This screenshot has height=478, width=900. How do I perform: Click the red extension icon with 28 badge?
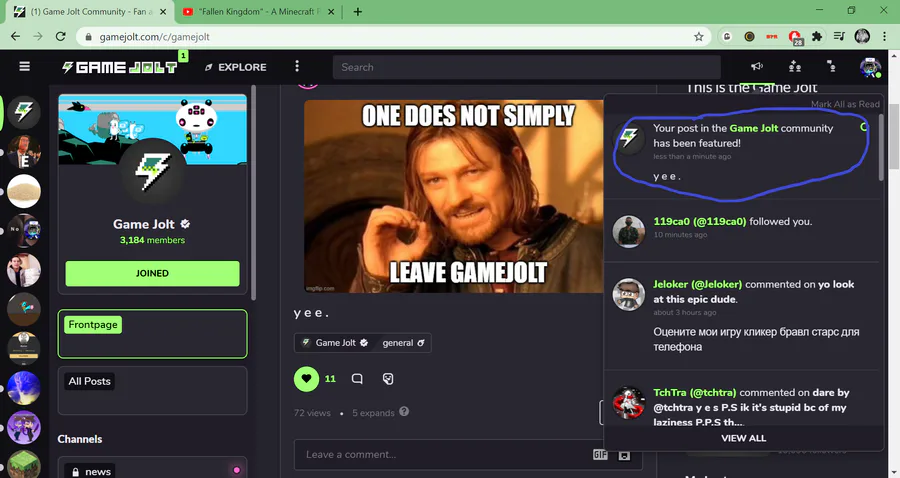pyautogui.click(x=795, y=37)
